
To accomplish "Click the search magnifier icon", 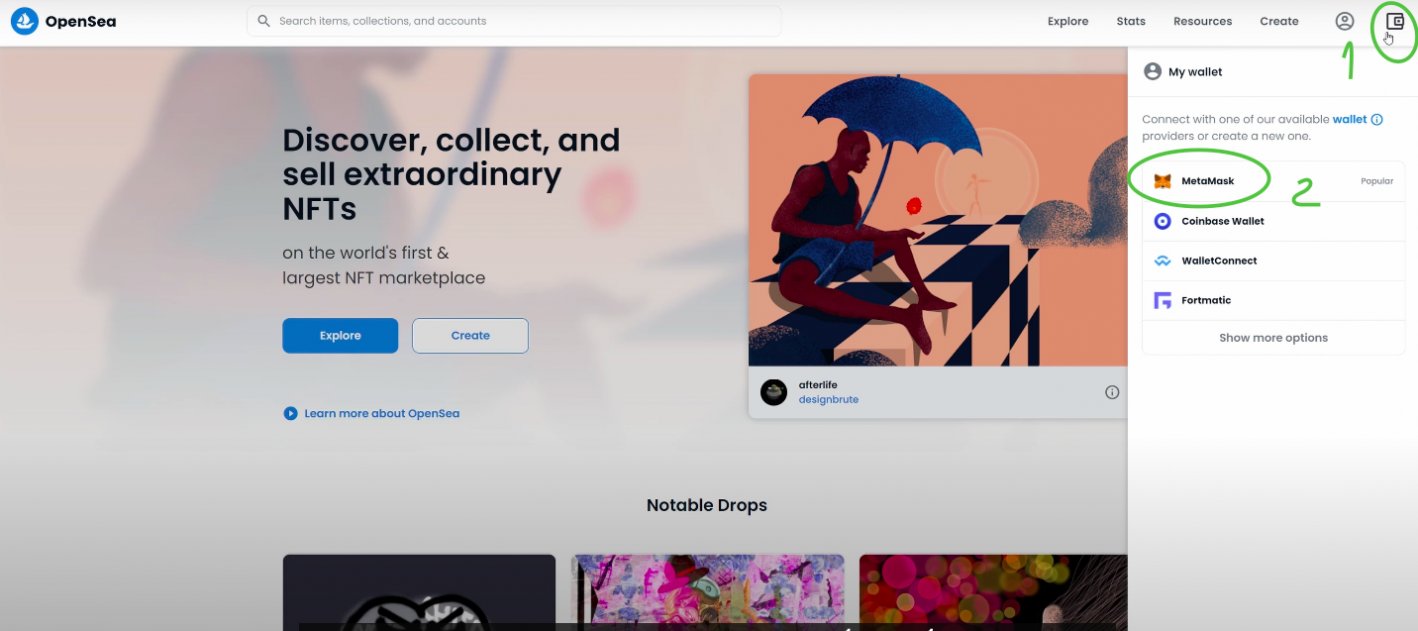I will point(264,21).
